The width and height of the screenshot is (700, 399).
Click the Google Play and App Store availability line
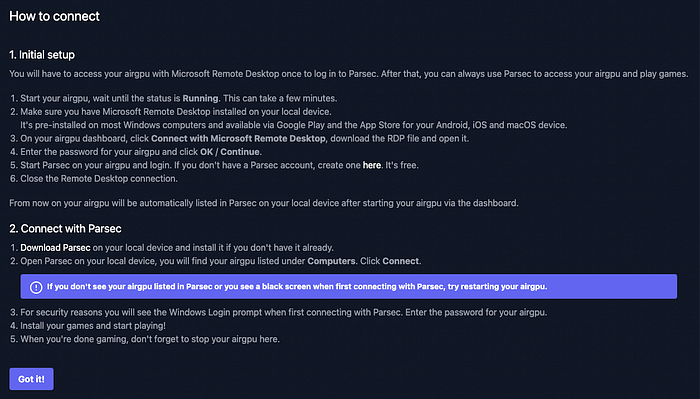[293, 125]
